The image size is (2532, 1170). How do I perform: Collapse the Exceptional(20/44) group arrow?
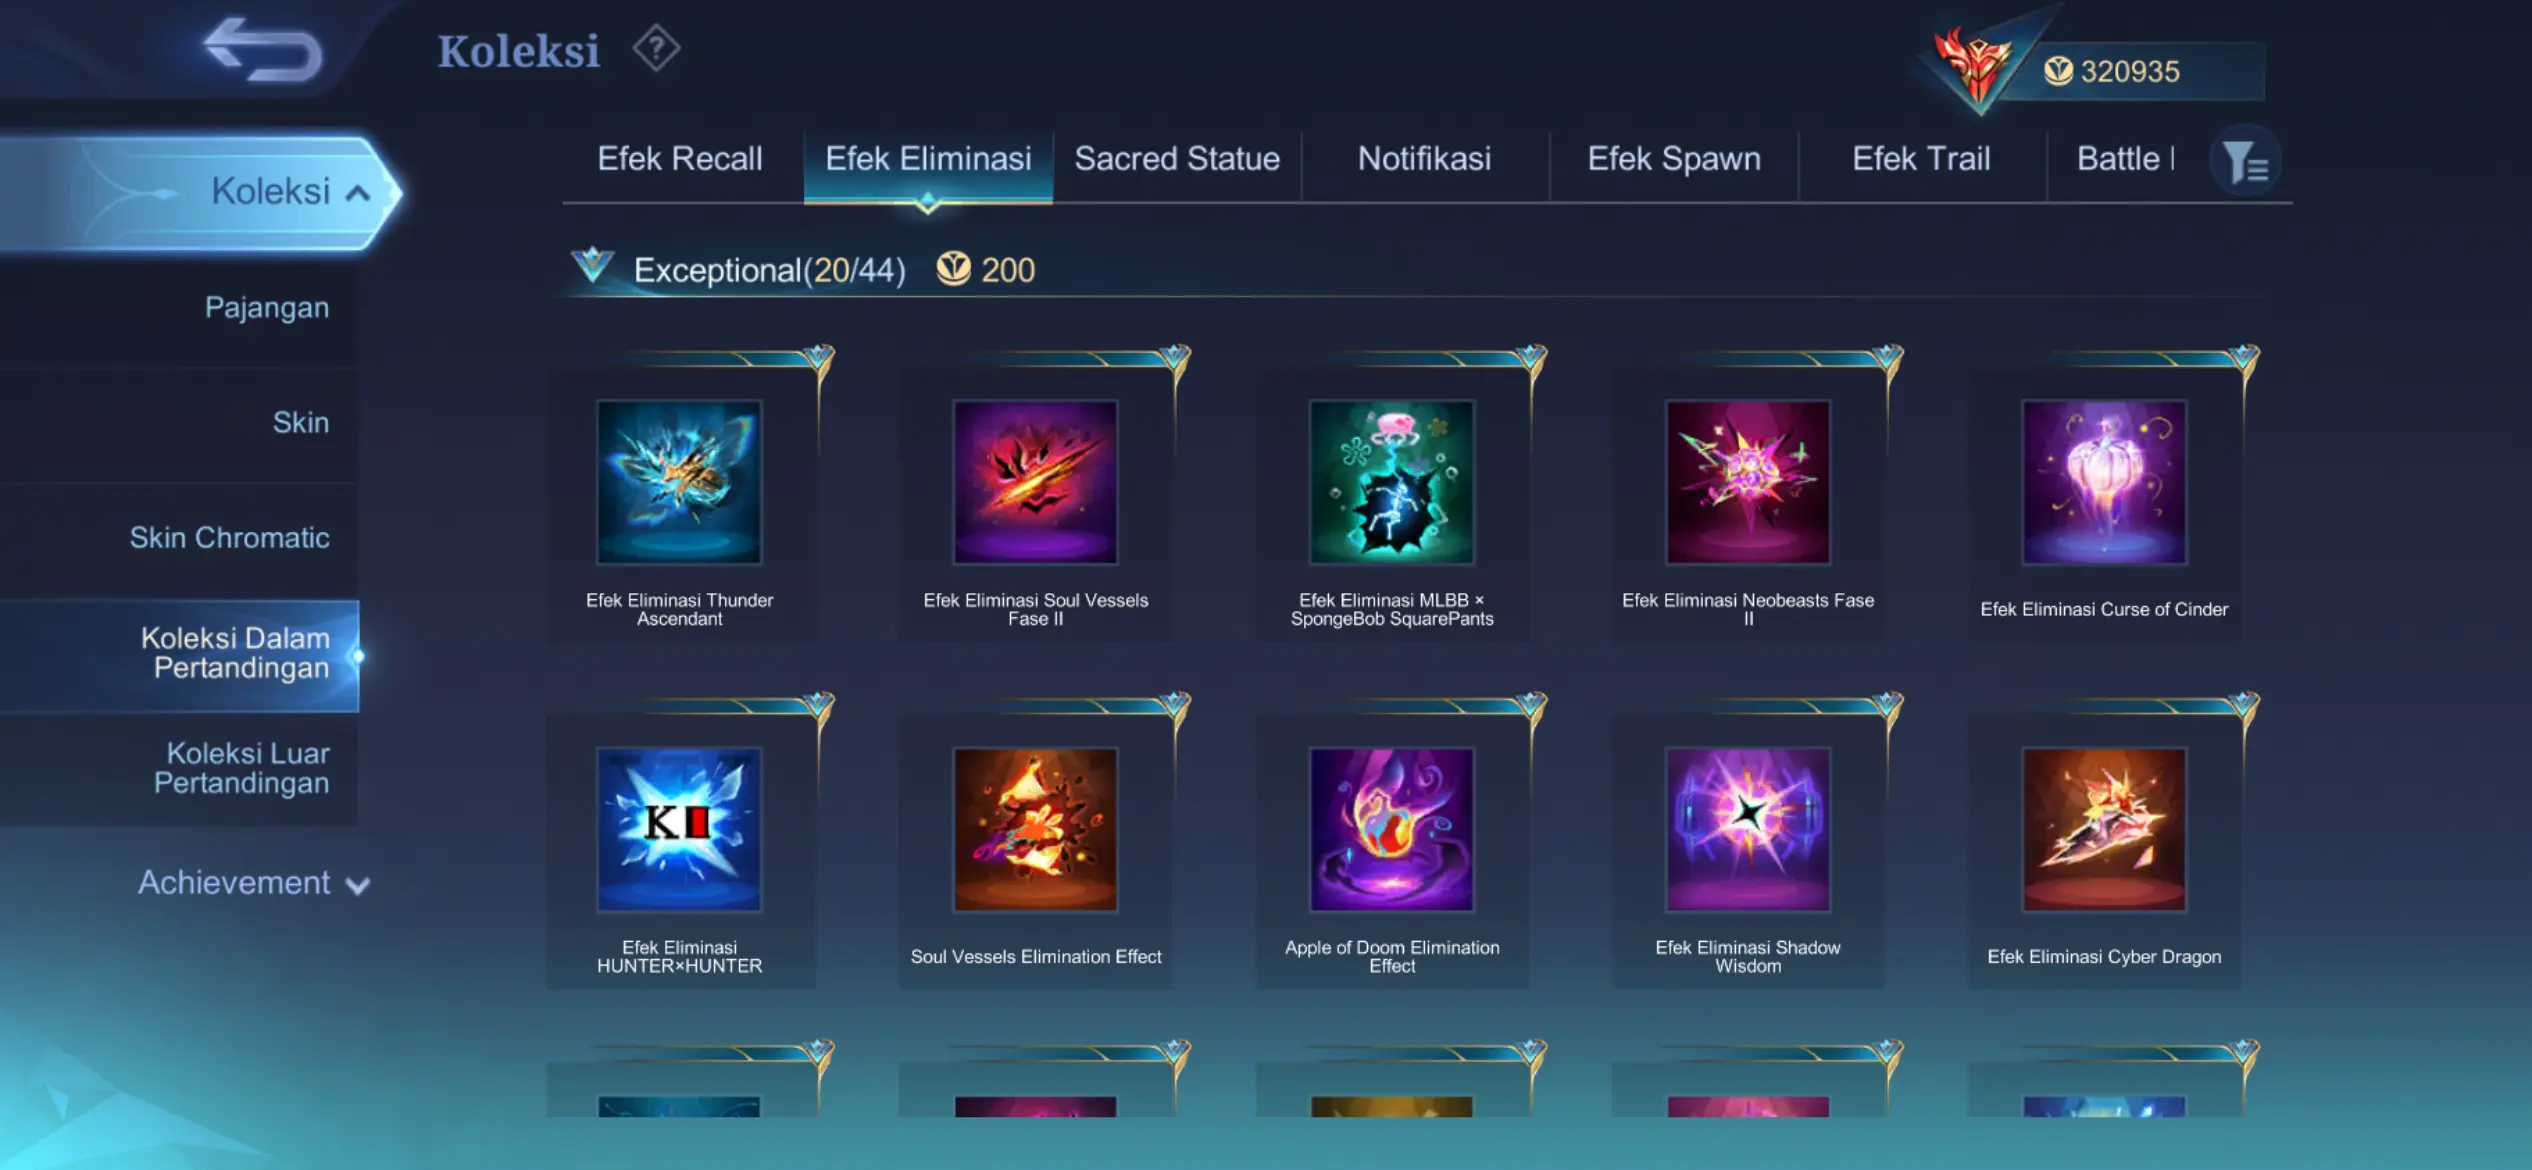(x=592, y=266)
